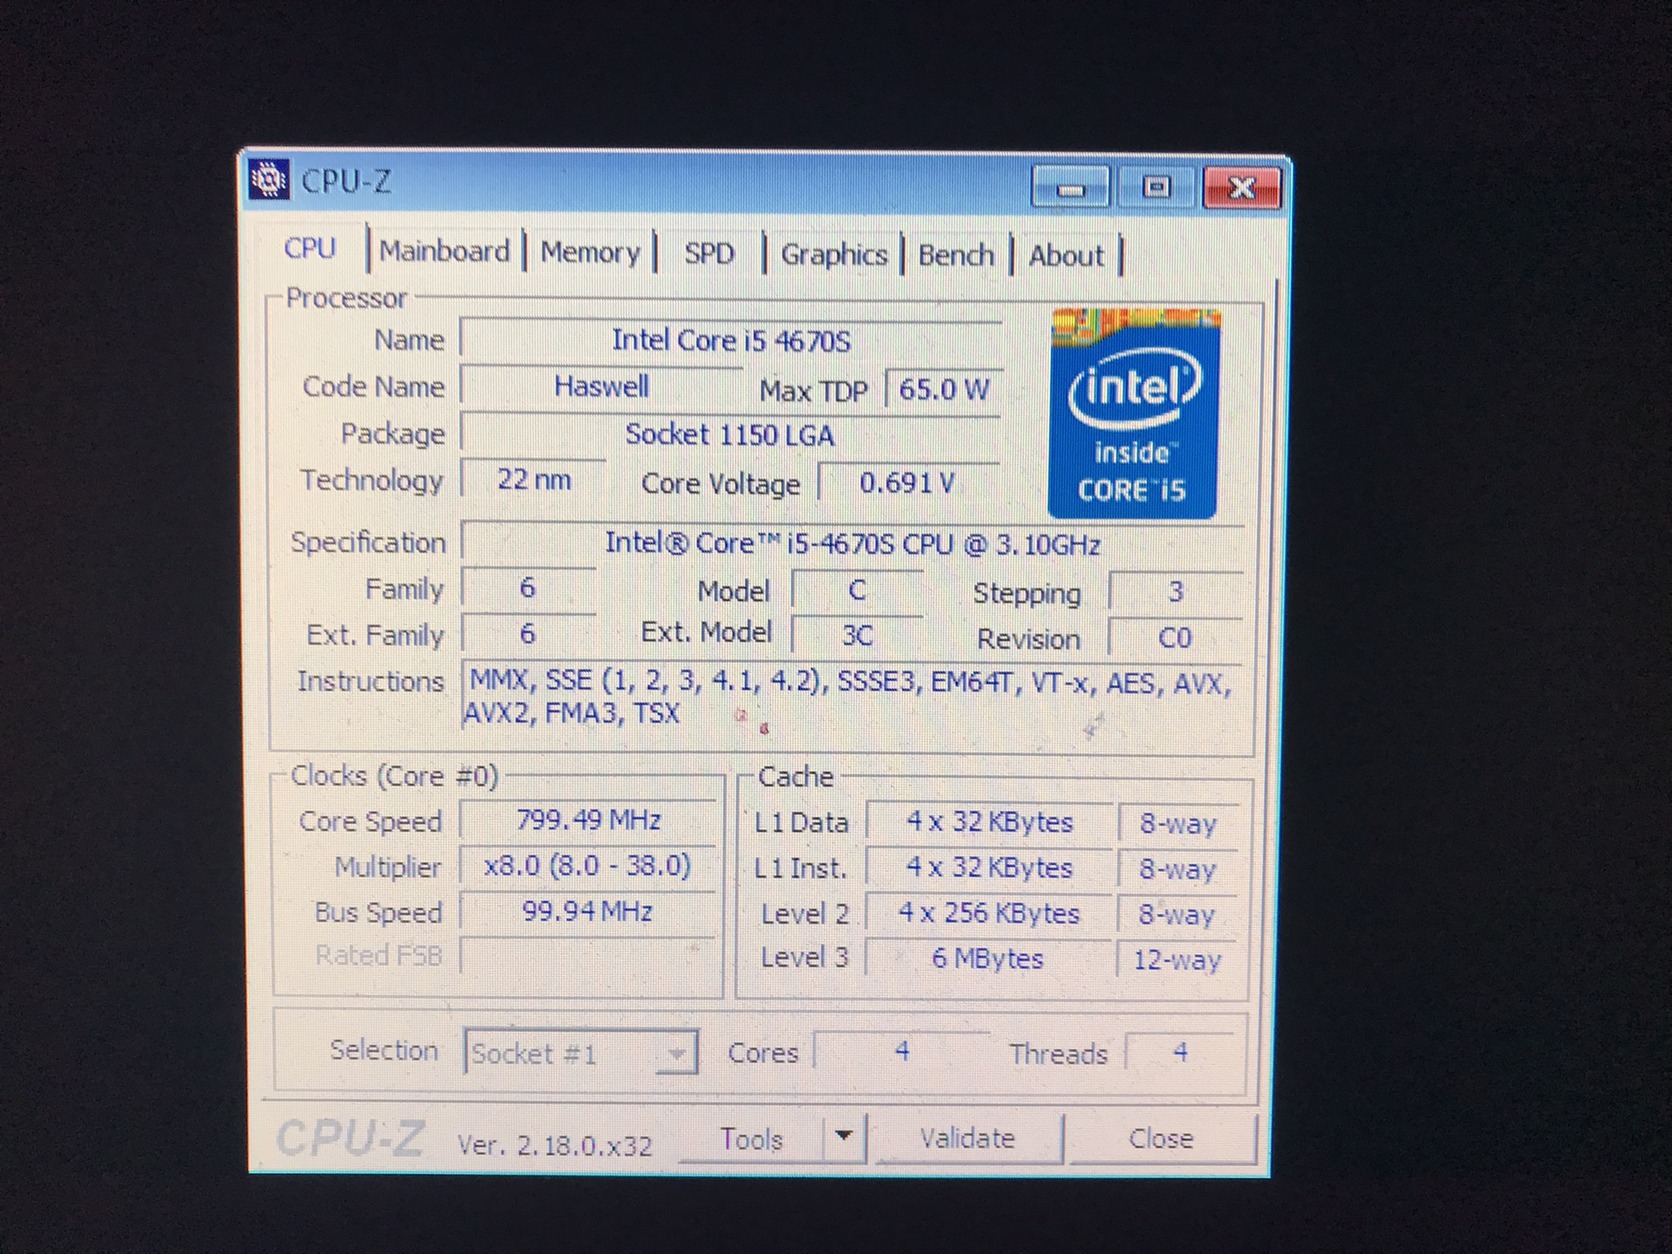Click the Core Speed value 799.49 MHz

pos(589,820)
